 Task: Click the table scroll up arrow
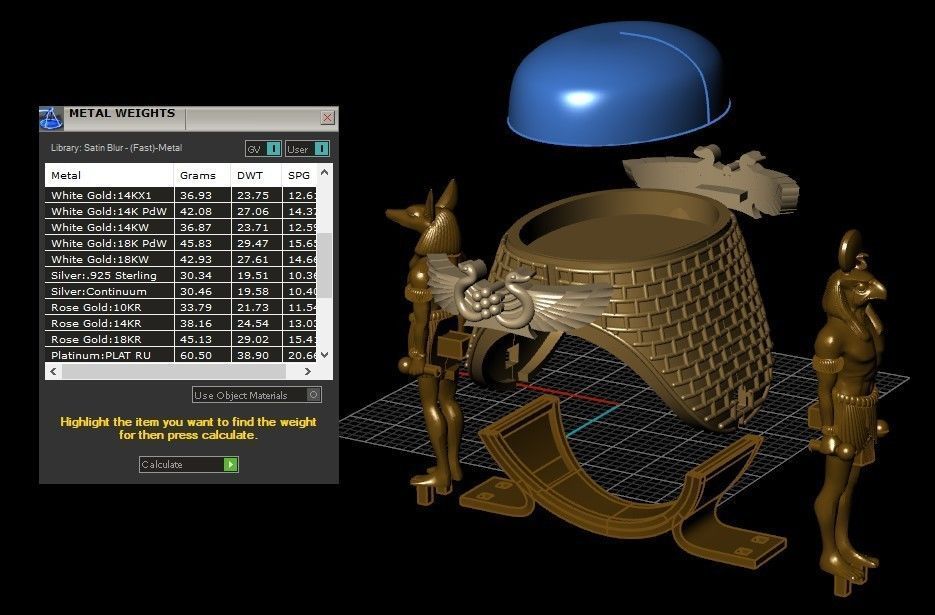(324, 172)
